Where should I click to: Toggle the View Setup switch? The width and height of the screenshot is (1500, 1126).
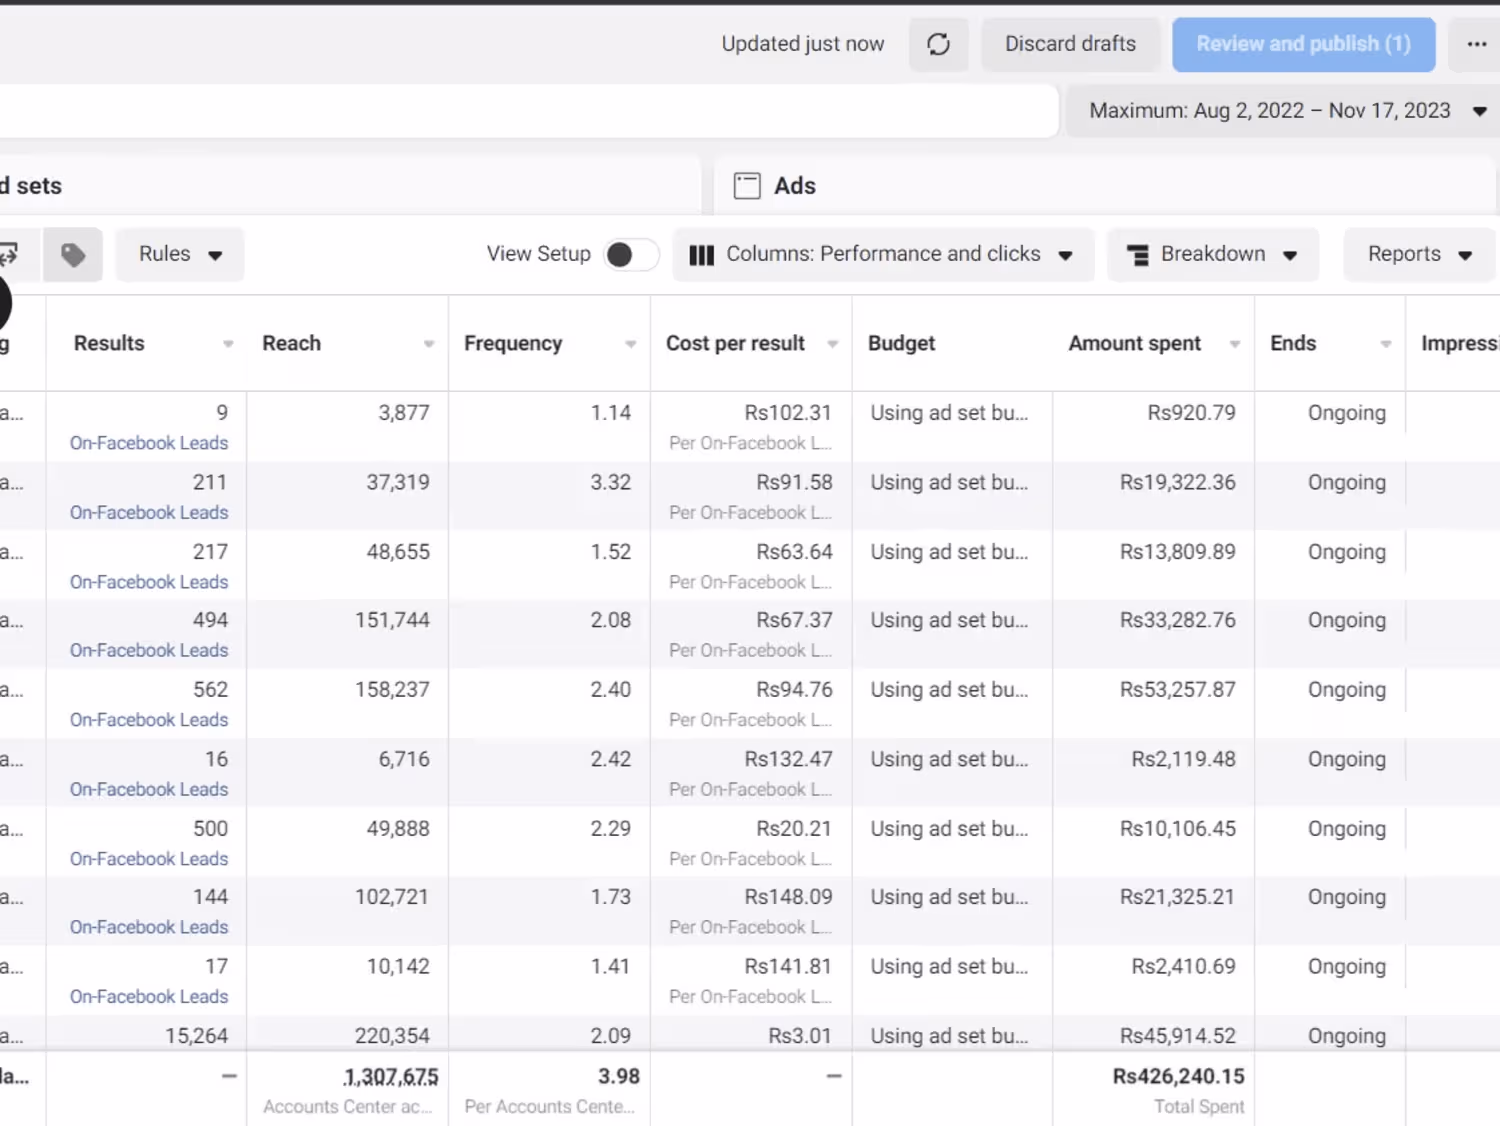(631, 255)
